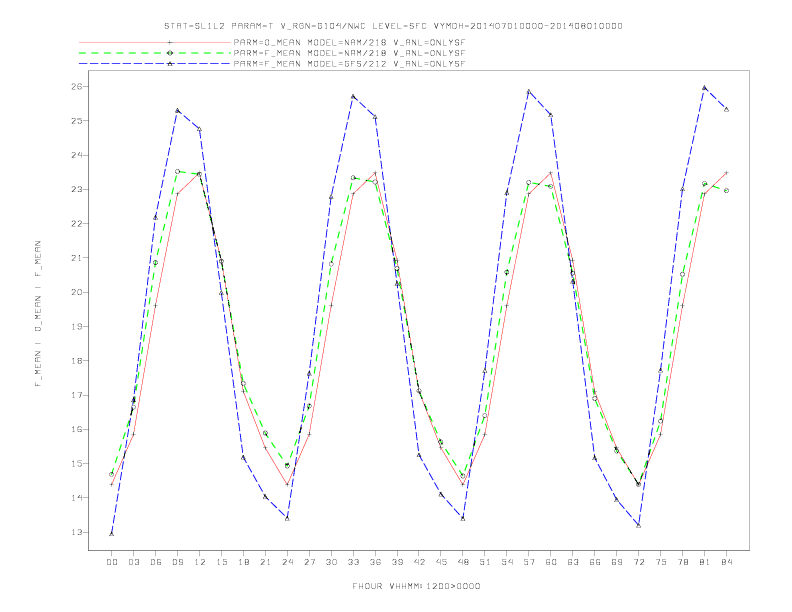The height and width of the screenshot is (612, 792).
Task: Click x-axis tick label 33
Action: click(353, 562)
